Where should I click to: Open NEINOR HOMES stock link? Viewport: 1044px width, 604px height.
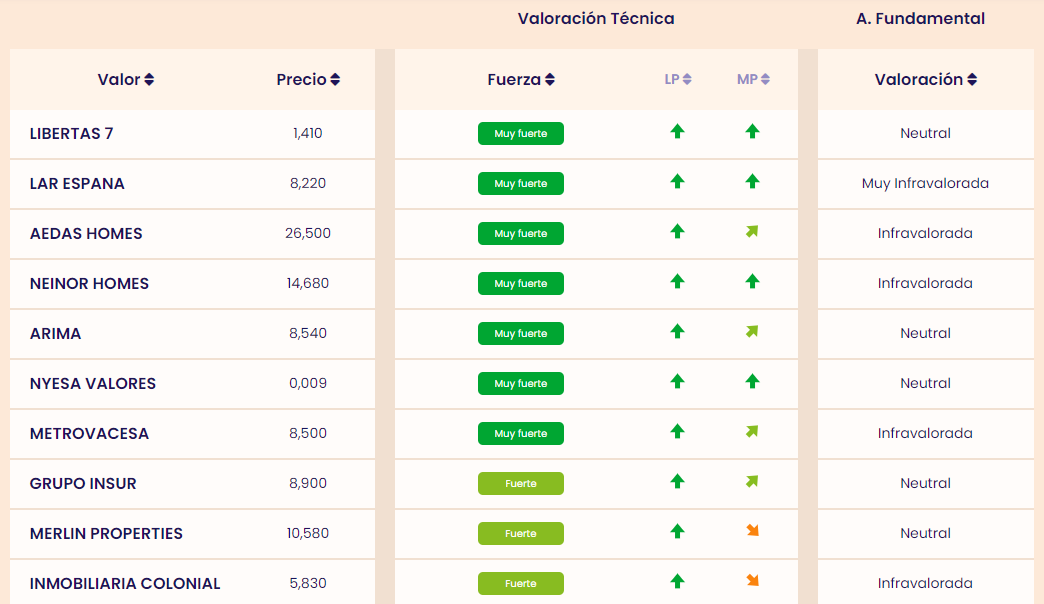coord(89,284)
